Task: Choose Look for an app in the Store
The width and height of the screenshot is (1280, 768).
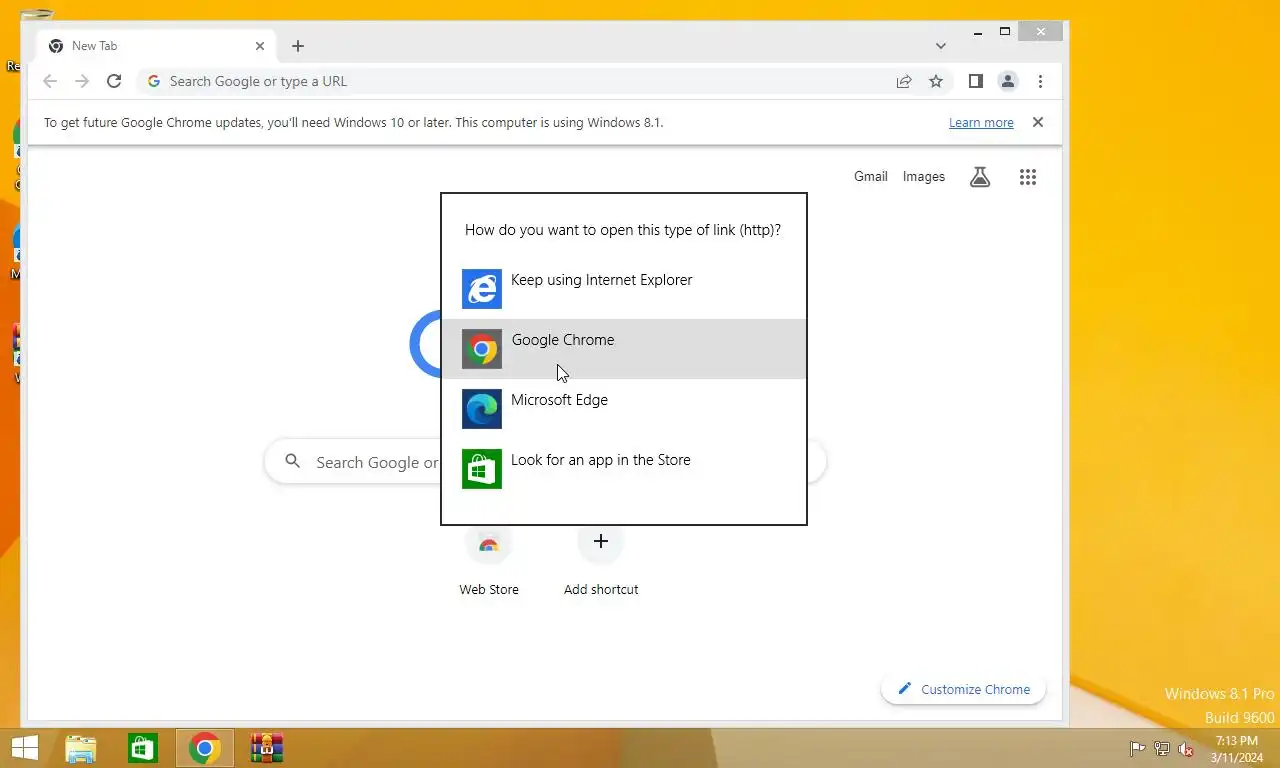Action: tap(623, 468)
